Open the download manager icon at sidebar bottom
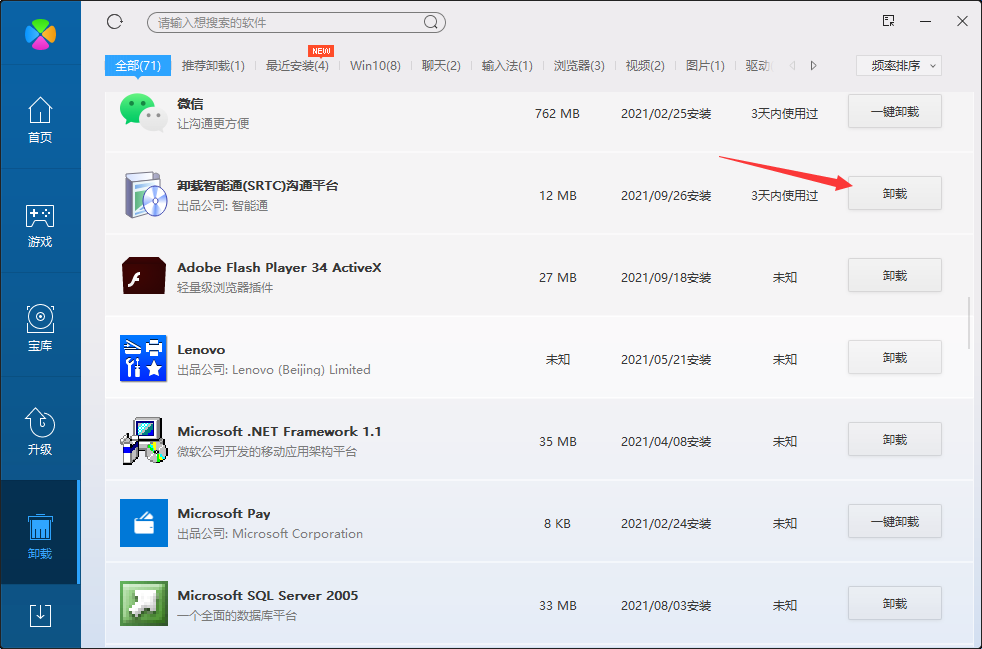Screen dimensions: 982x649 click(x=40, y=615)
